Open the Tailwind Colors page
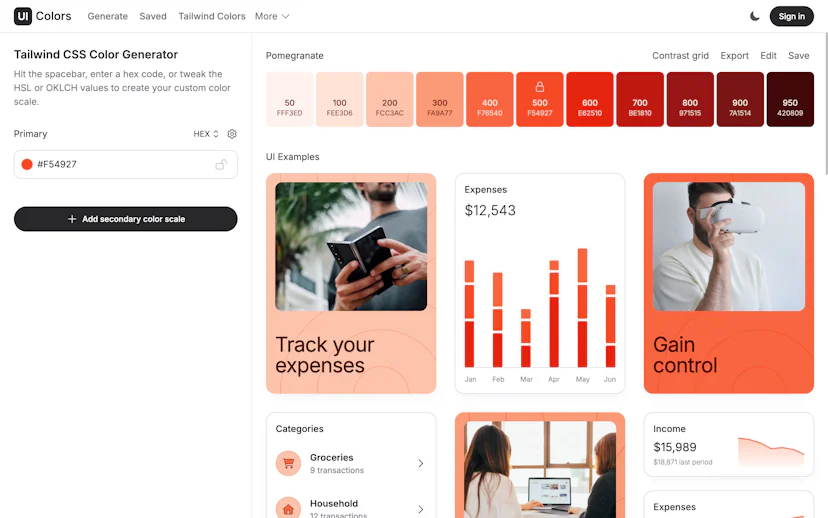The width and height of the screenshot is (828, 518). click(x=212, y=16)
